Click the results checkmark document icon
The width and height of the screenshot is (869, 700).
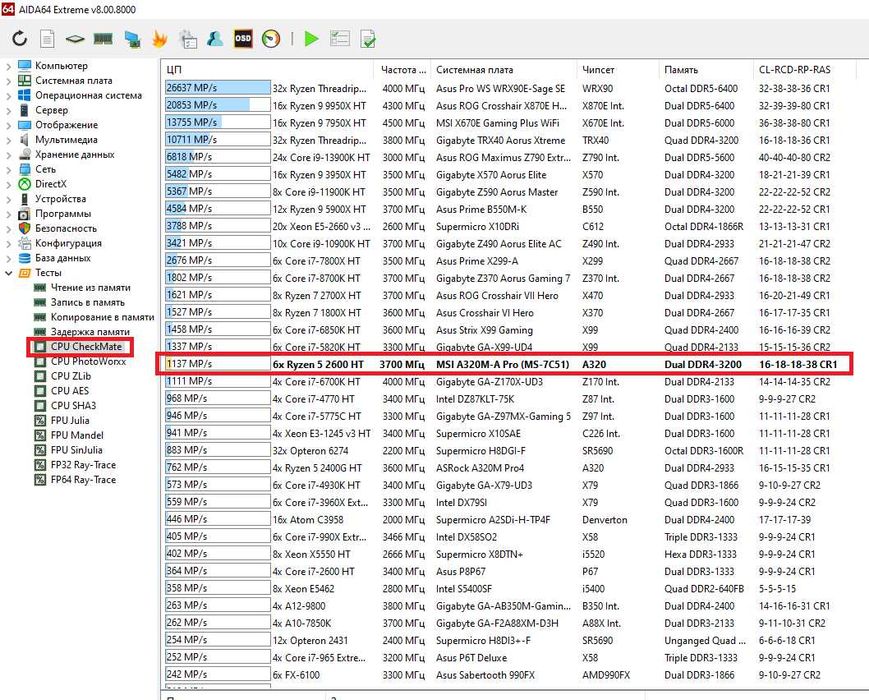click(367, 39)
